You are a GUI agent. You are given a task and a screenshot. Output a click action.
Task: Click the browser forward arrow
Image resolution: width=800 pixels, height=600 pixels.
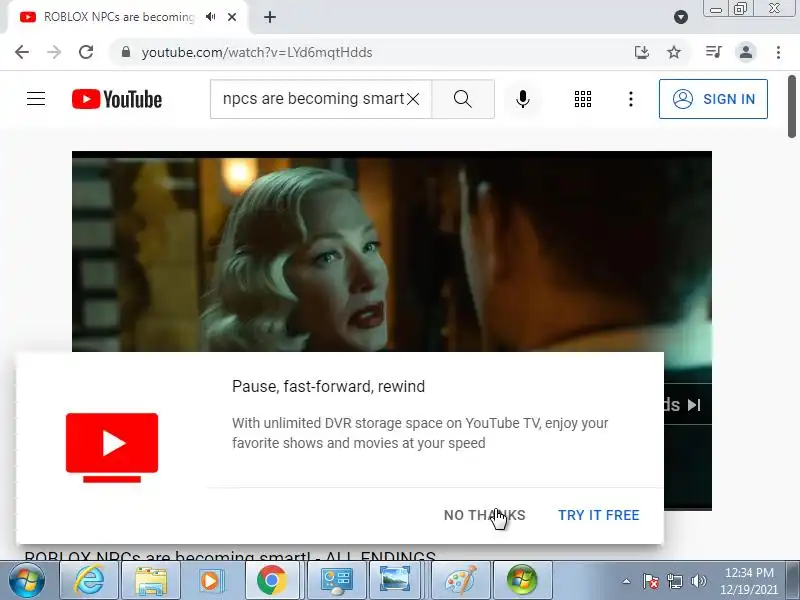point(54,52)
